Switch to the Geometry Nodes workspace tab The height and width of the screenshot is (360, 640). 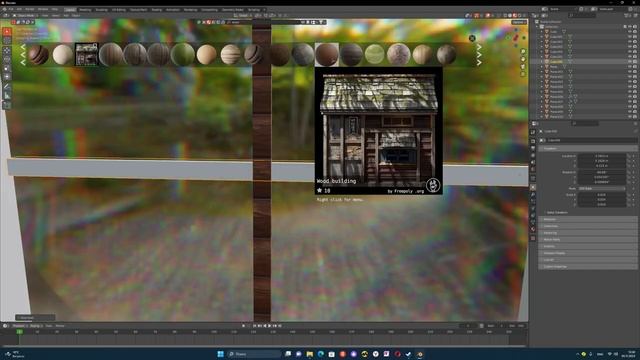click(x=233, y=9)
